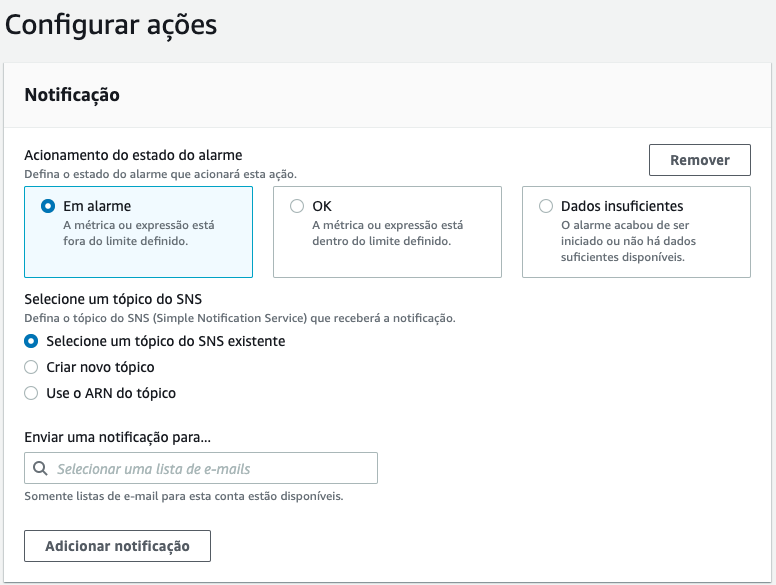This screenshot has width=776, height=585.
Task: Select the "Em alarme" radio button
Action: pyautogui.click(x=48, y=206)
